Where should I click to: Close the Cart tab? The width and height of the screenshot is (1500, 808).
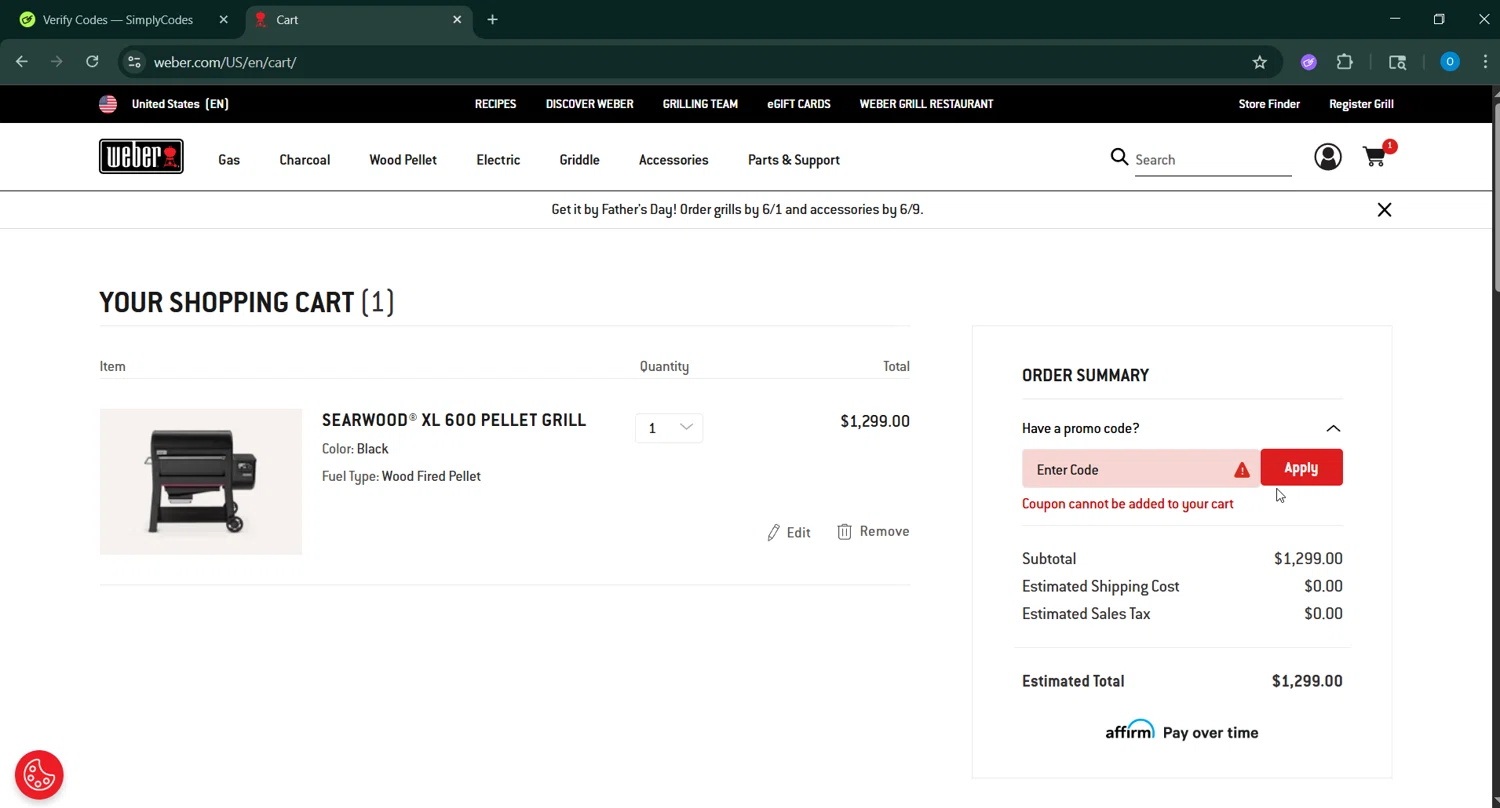(457, 19)
